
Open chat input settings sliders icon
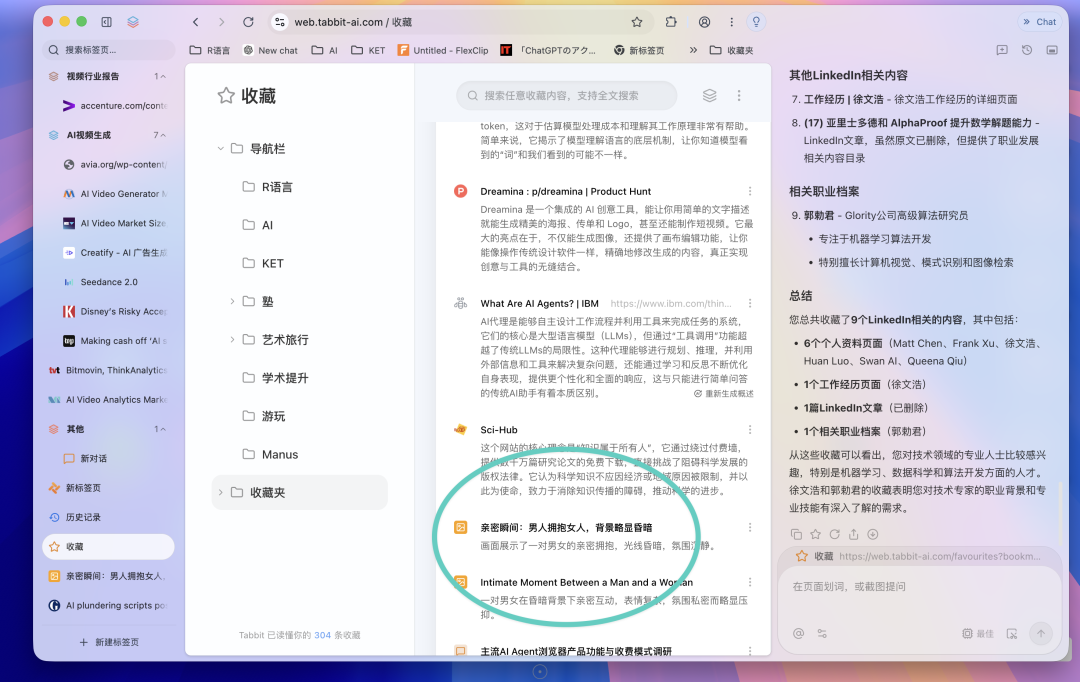(x=822, y=633)
